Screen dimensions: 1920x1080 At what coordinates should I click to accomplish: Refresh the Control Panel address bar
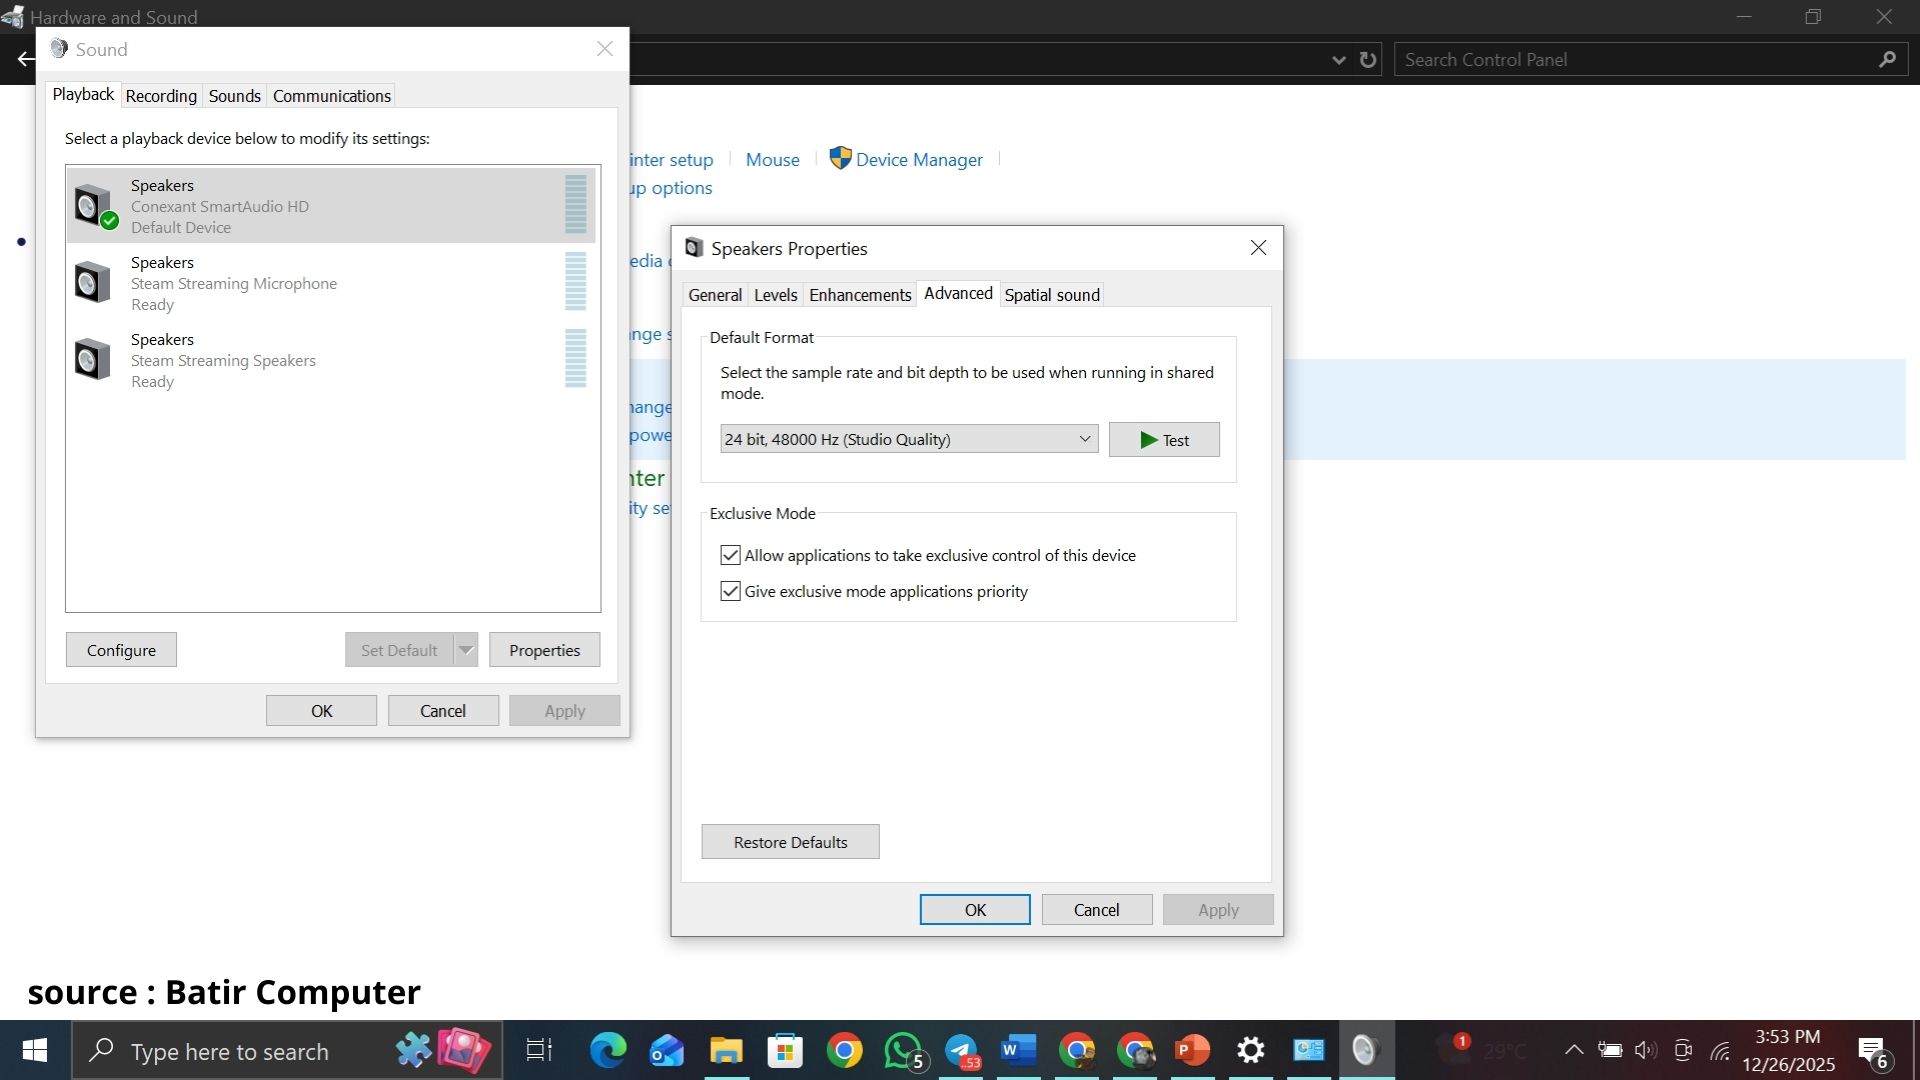[1368, 60]
